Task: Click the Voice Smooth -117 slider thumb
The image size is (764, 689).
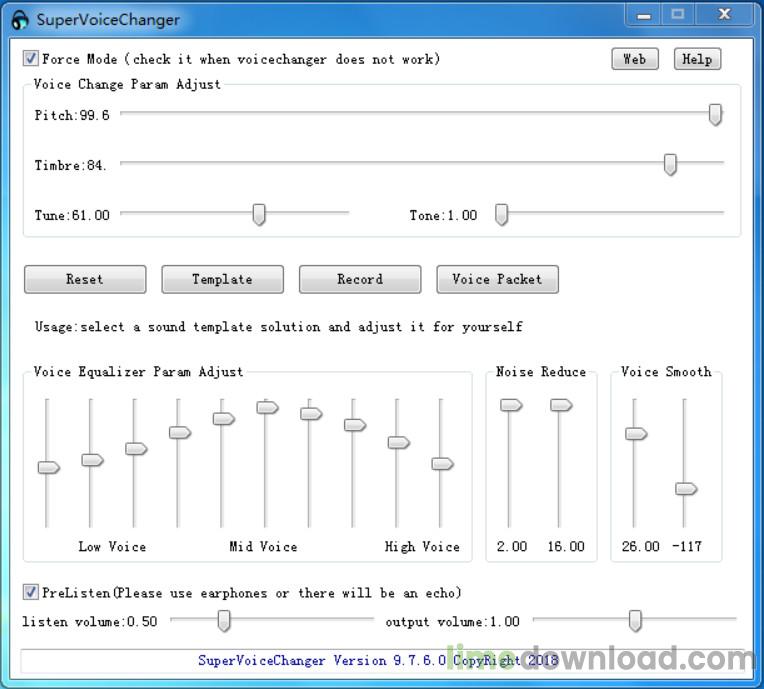Action: tap(685, 488)
